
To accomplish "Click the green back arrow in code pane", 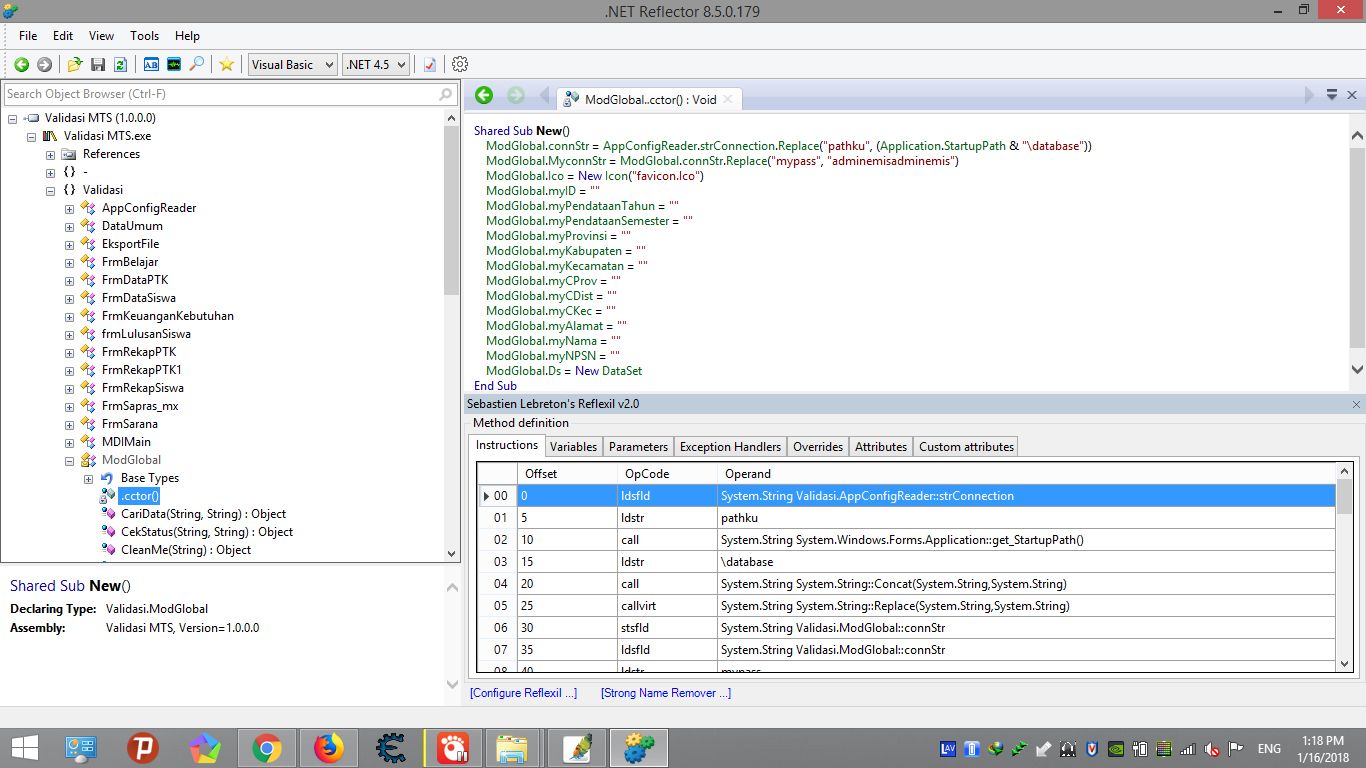I will [484, 95].
